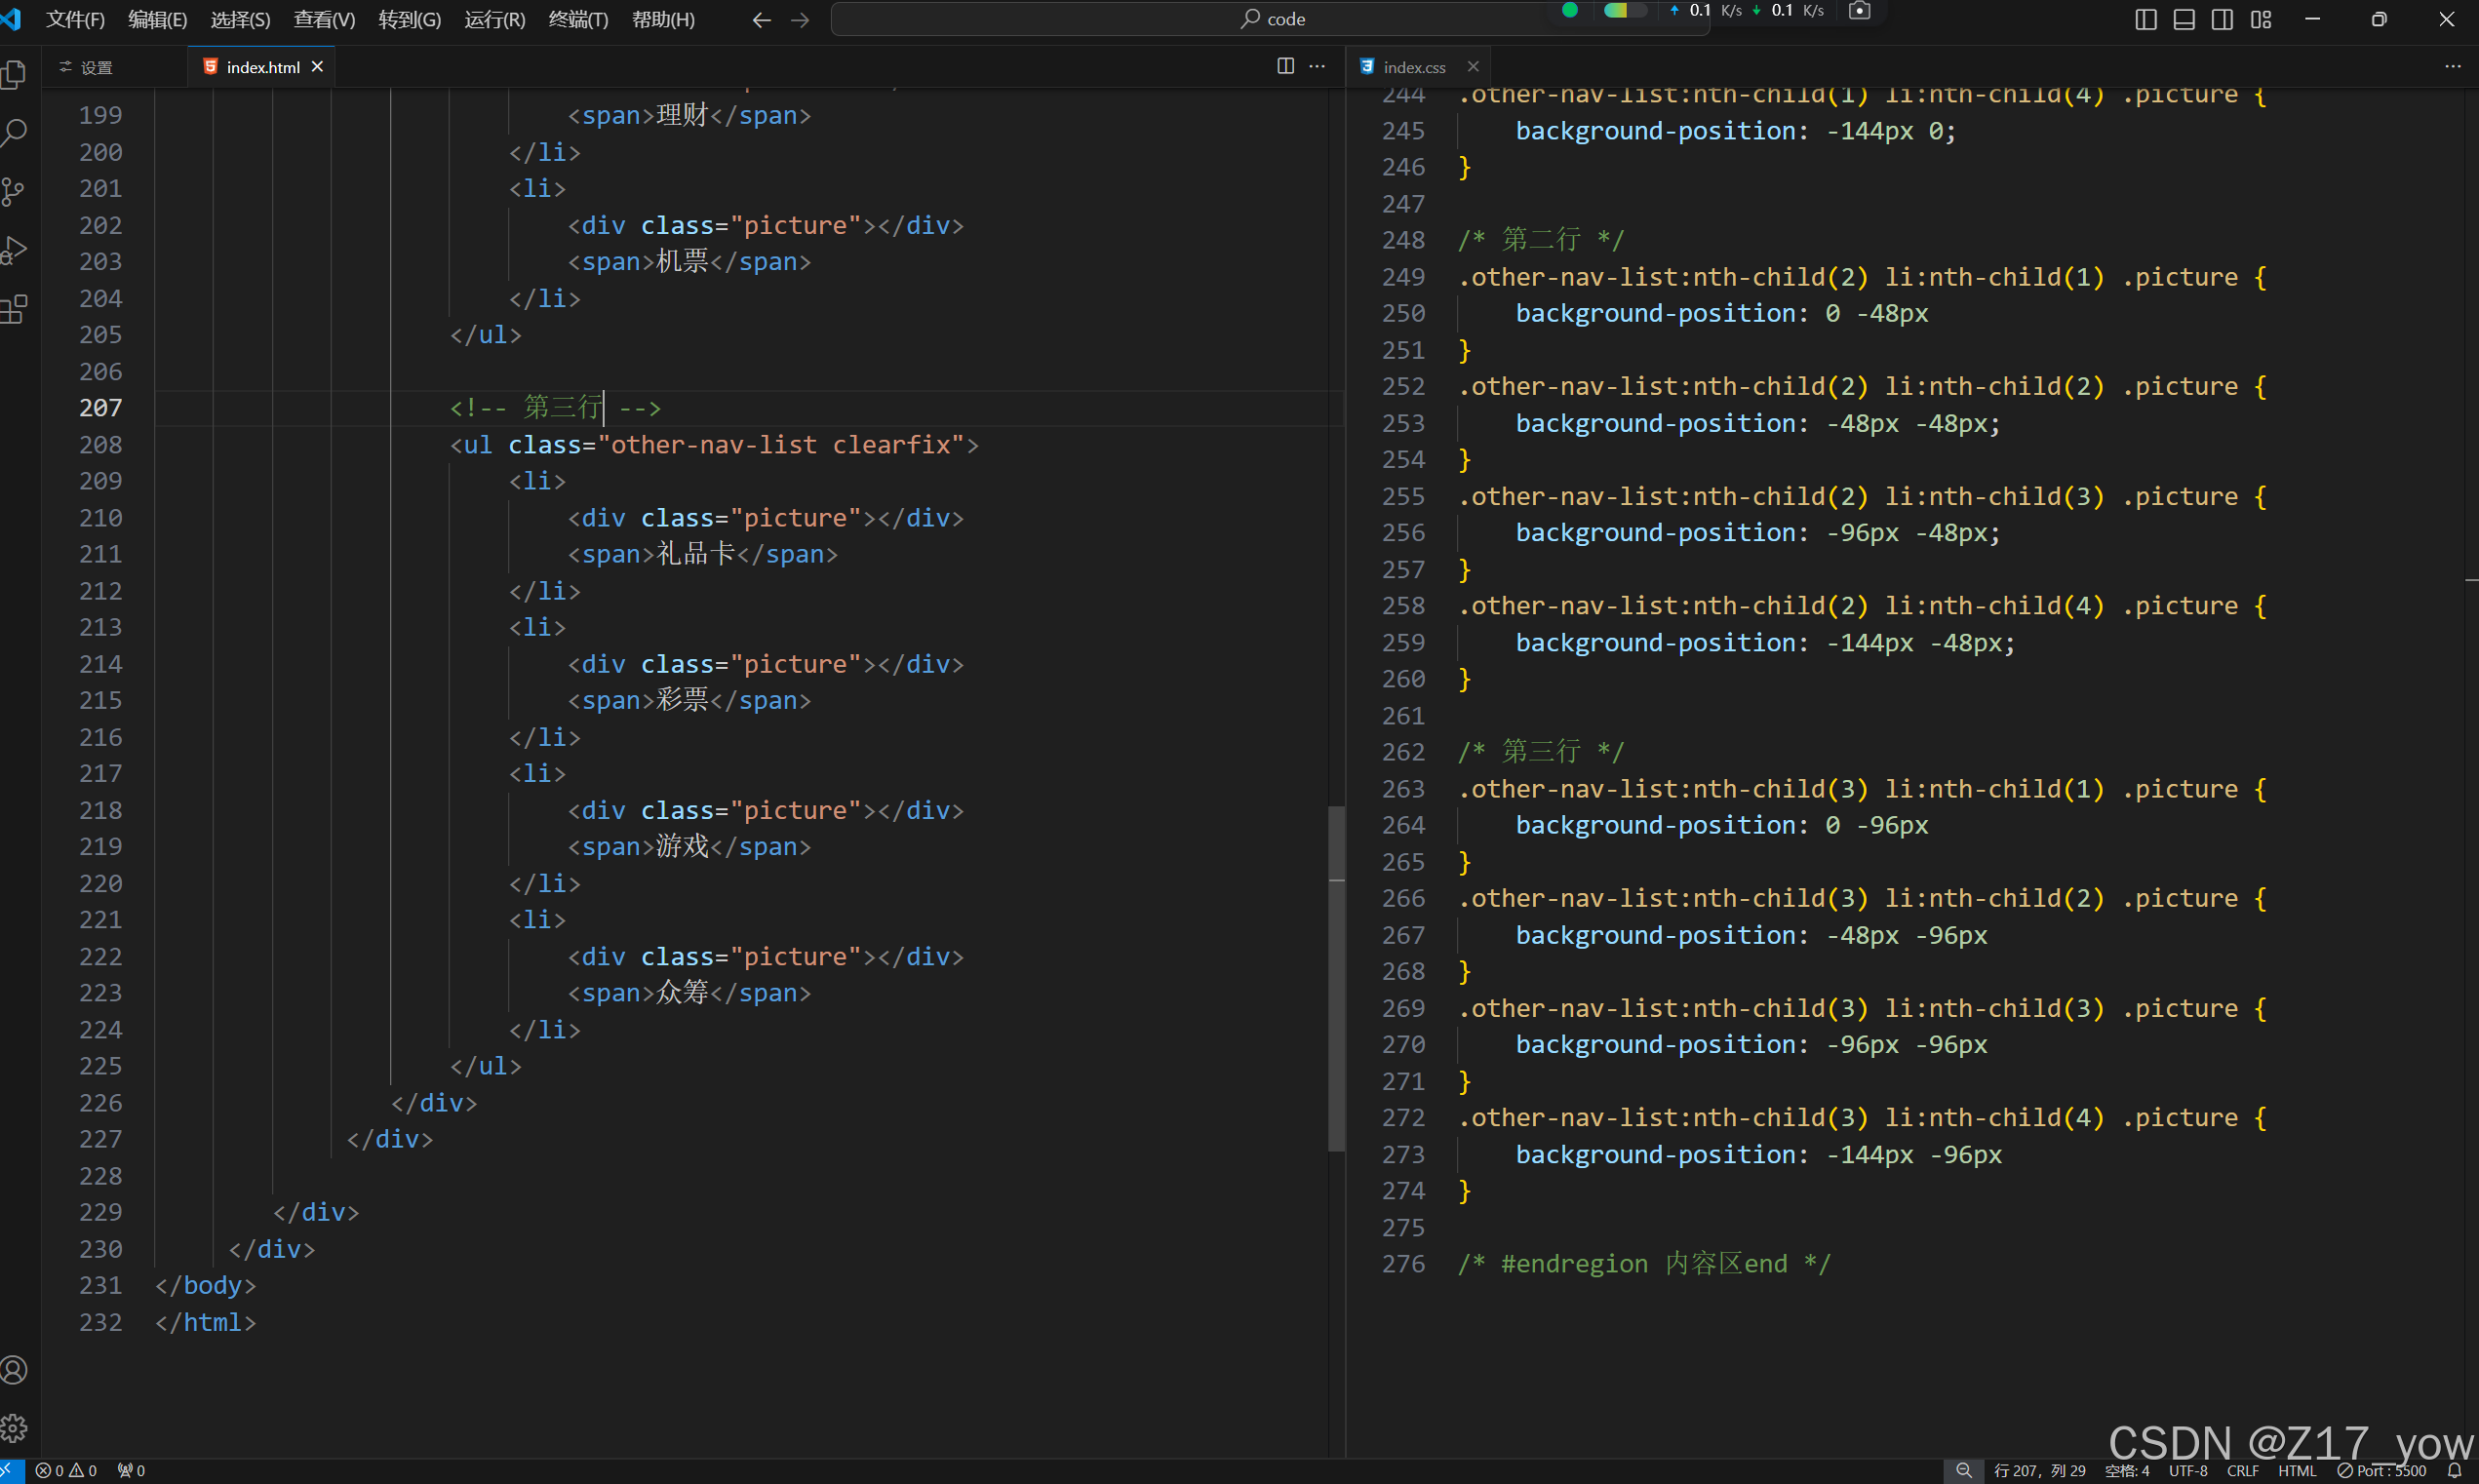Switch to the 设置 tab
The height and width of the screenshot is (1484, 2479).
[96, 67]
